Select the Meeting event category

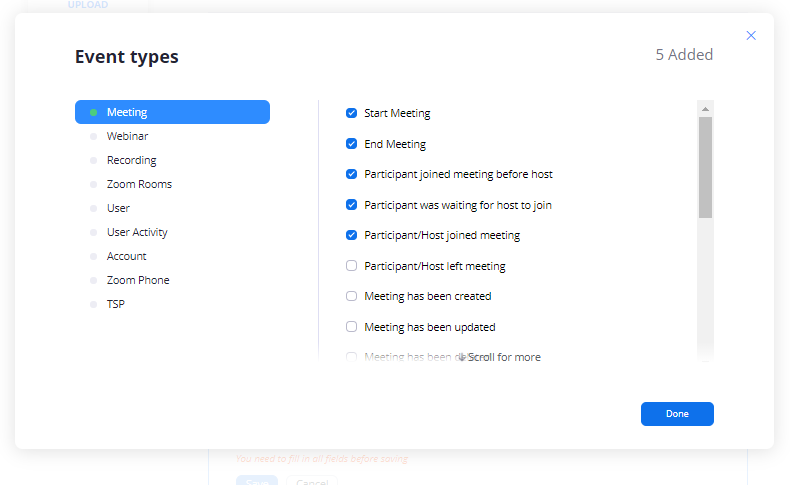point(172,112)
